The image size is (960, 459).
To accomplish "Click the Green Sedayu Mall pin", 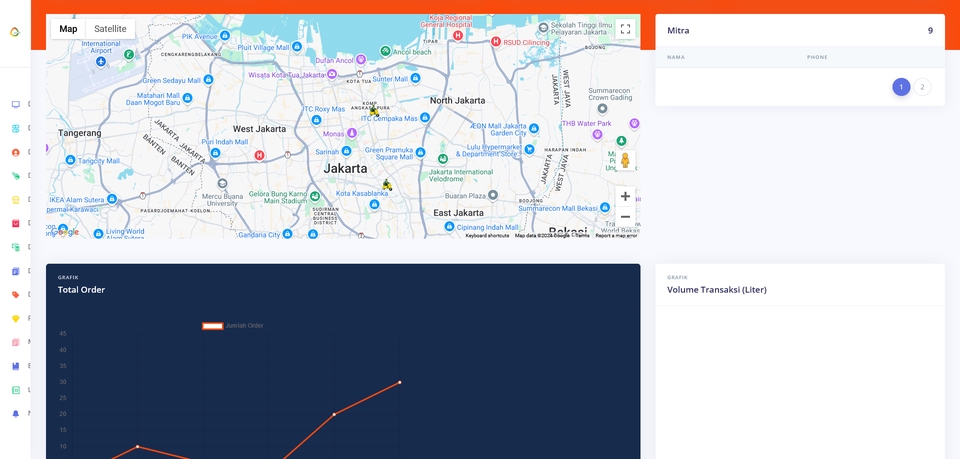I will pos(208,80).
